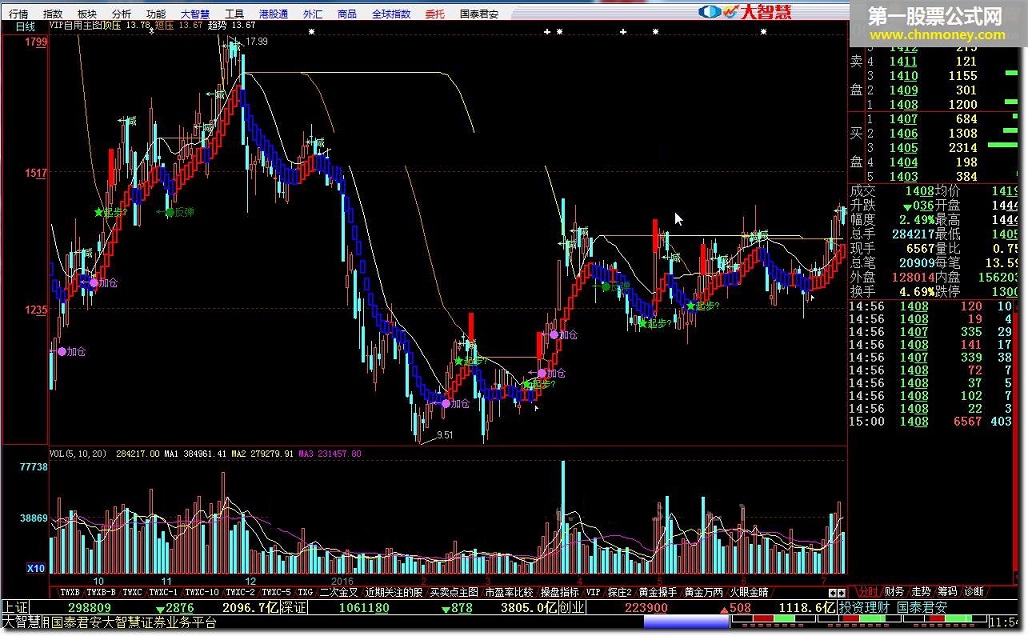The height and width of the screenshot is (636, 1028).
Task: Open the 外汇 menu
Action: pyautogui.click(x=313, y=13)
